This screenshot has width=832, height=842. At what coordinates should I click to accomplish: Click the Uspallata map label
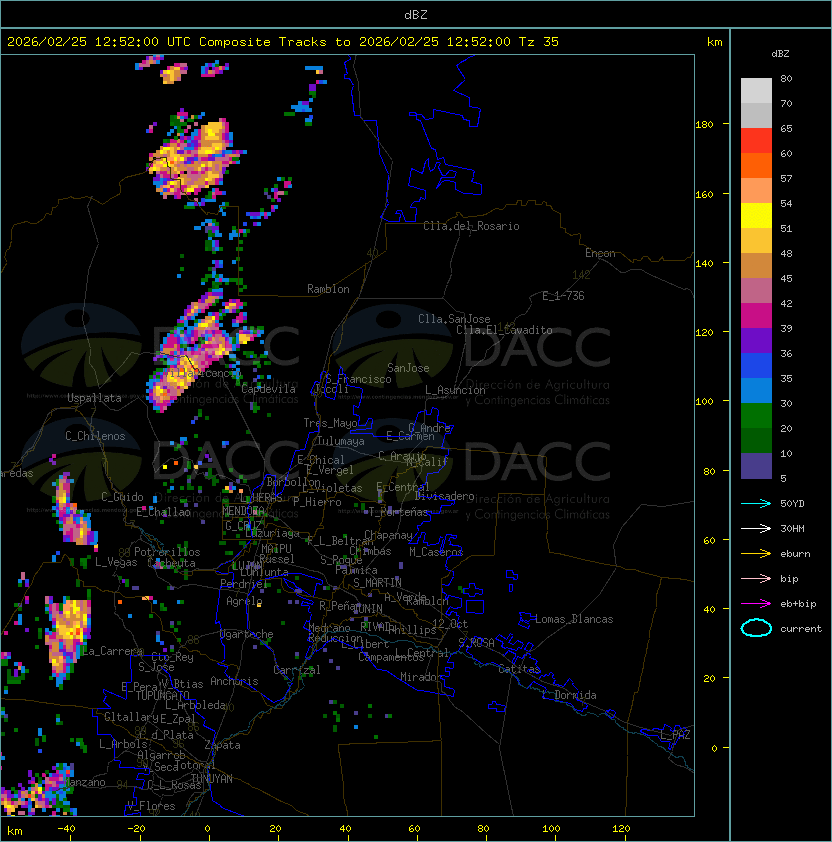pyautogui.click(x=94, y=398)
